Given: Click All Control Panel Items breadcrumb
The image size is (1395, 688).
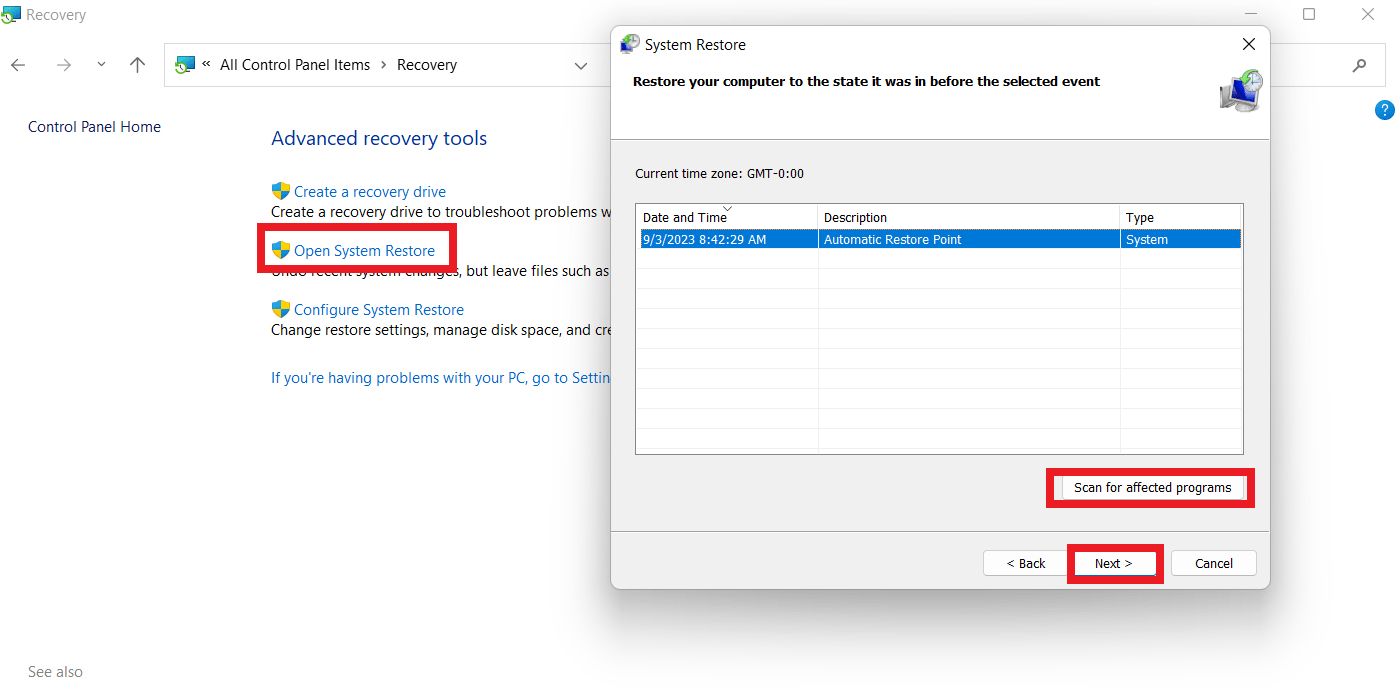Looking at the screenshot, I should (x=295, y=65).
